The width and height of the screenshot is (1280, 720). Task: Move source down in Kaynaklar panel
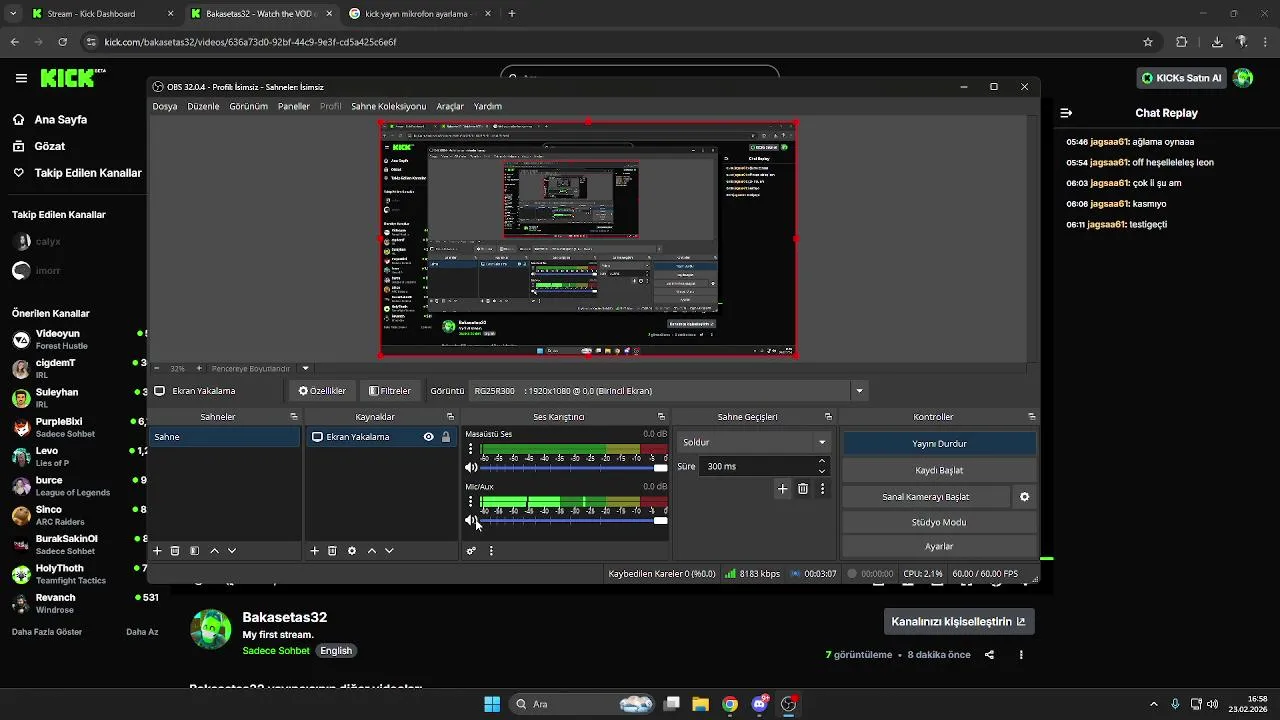pos(389,551)
